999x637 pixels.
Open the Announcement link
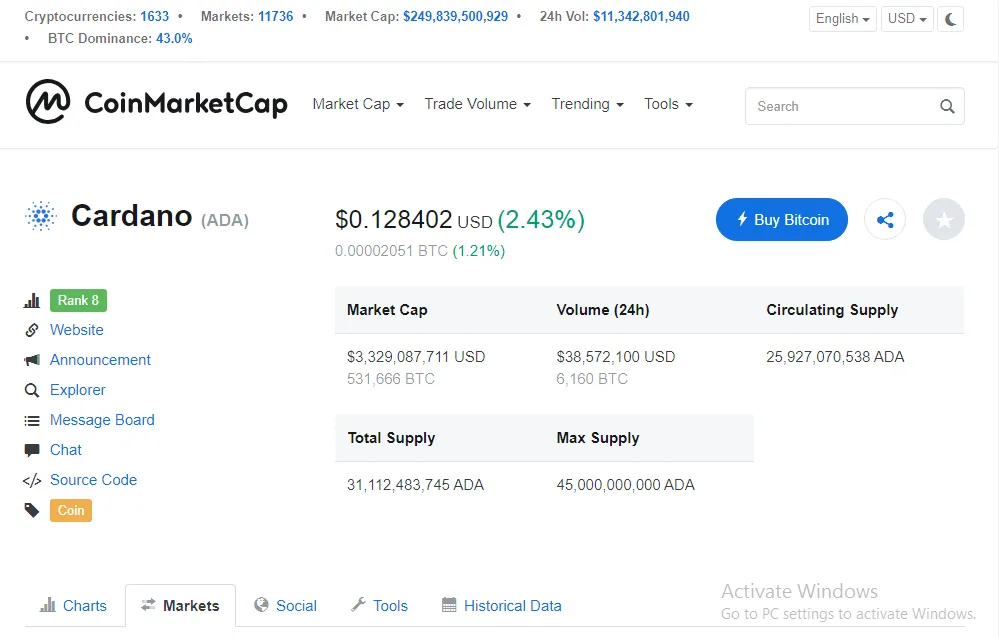pyautogui.click(x=100, y=360)
